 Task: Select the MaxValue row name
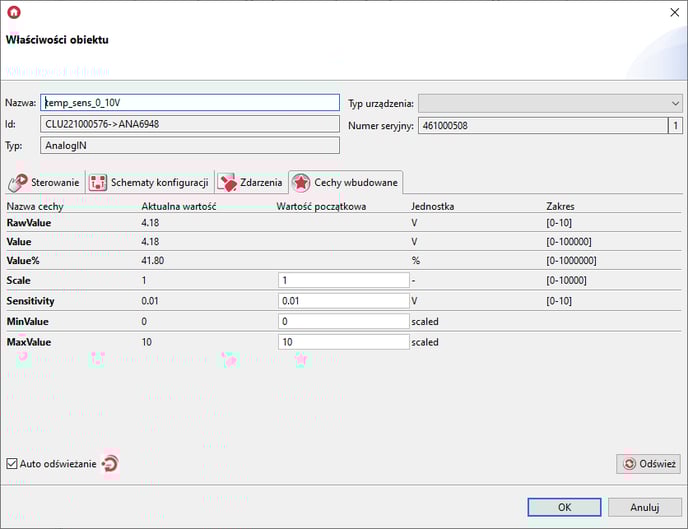click(x=29, y=342)
